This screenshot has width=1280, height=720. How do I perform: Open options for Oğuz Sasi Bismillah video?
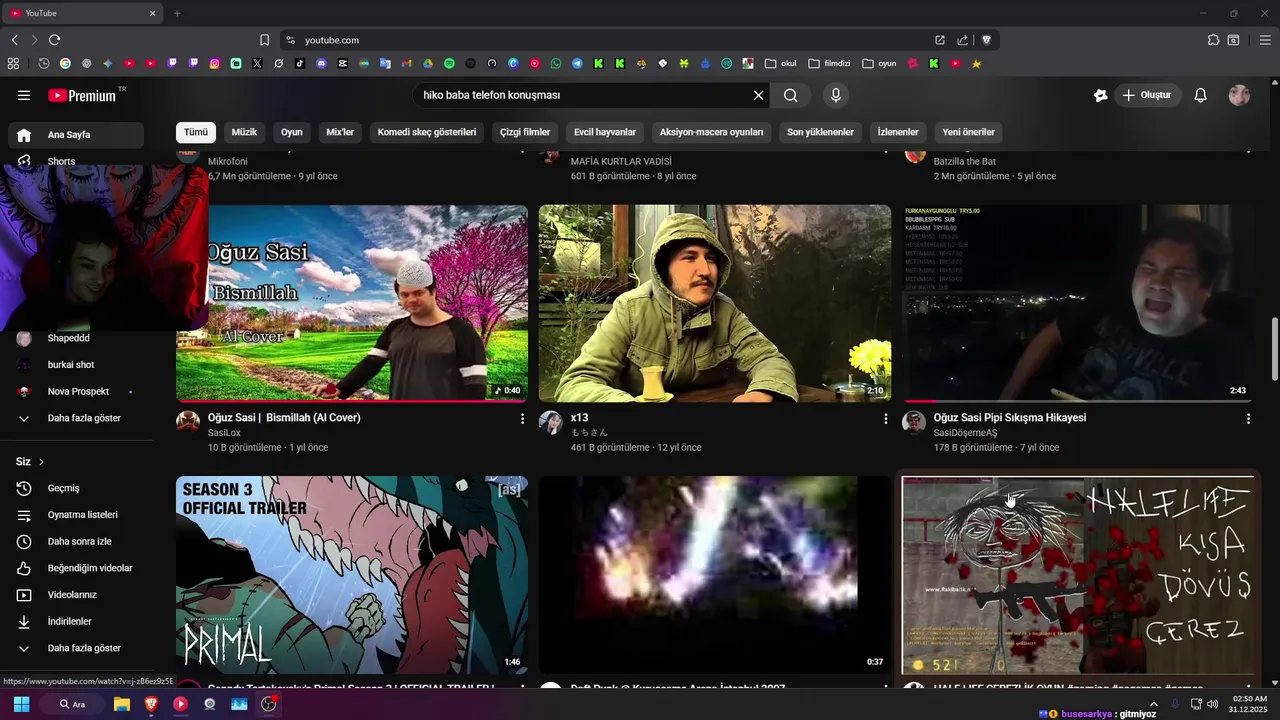pyautogui.click(x=522, y=419)
